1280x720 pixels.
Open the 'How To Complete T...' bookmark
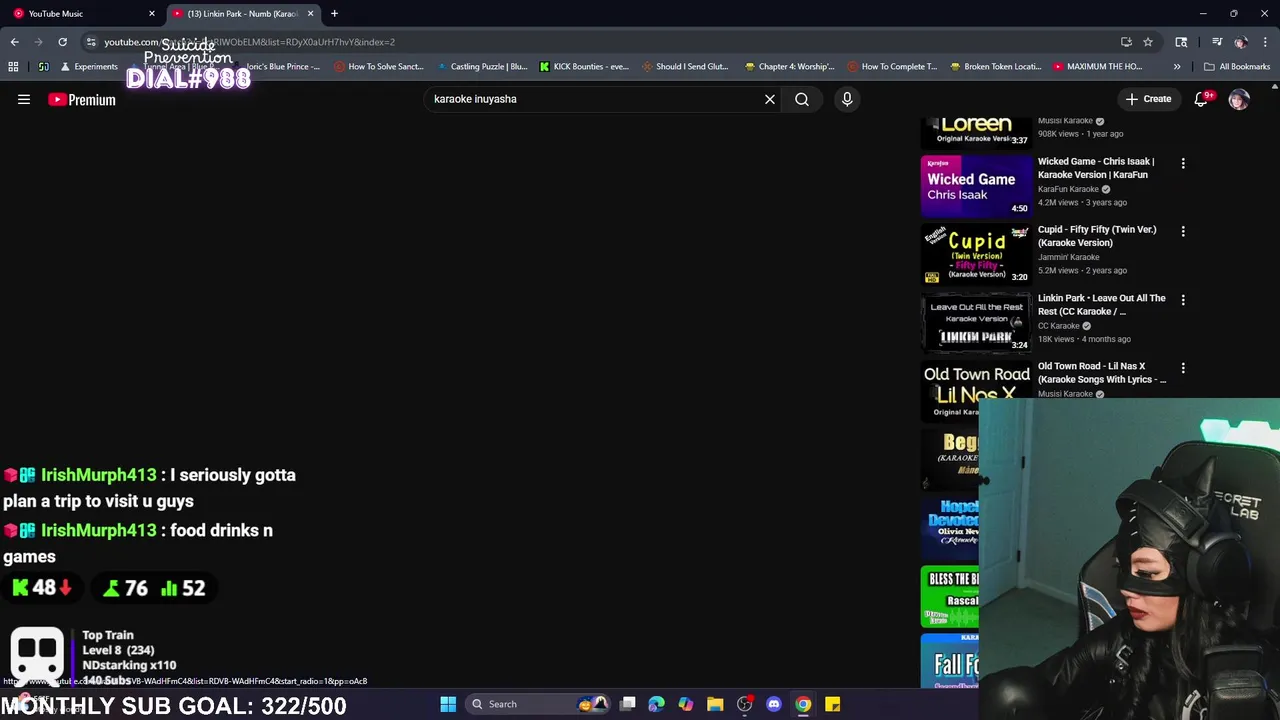(892, 66)
